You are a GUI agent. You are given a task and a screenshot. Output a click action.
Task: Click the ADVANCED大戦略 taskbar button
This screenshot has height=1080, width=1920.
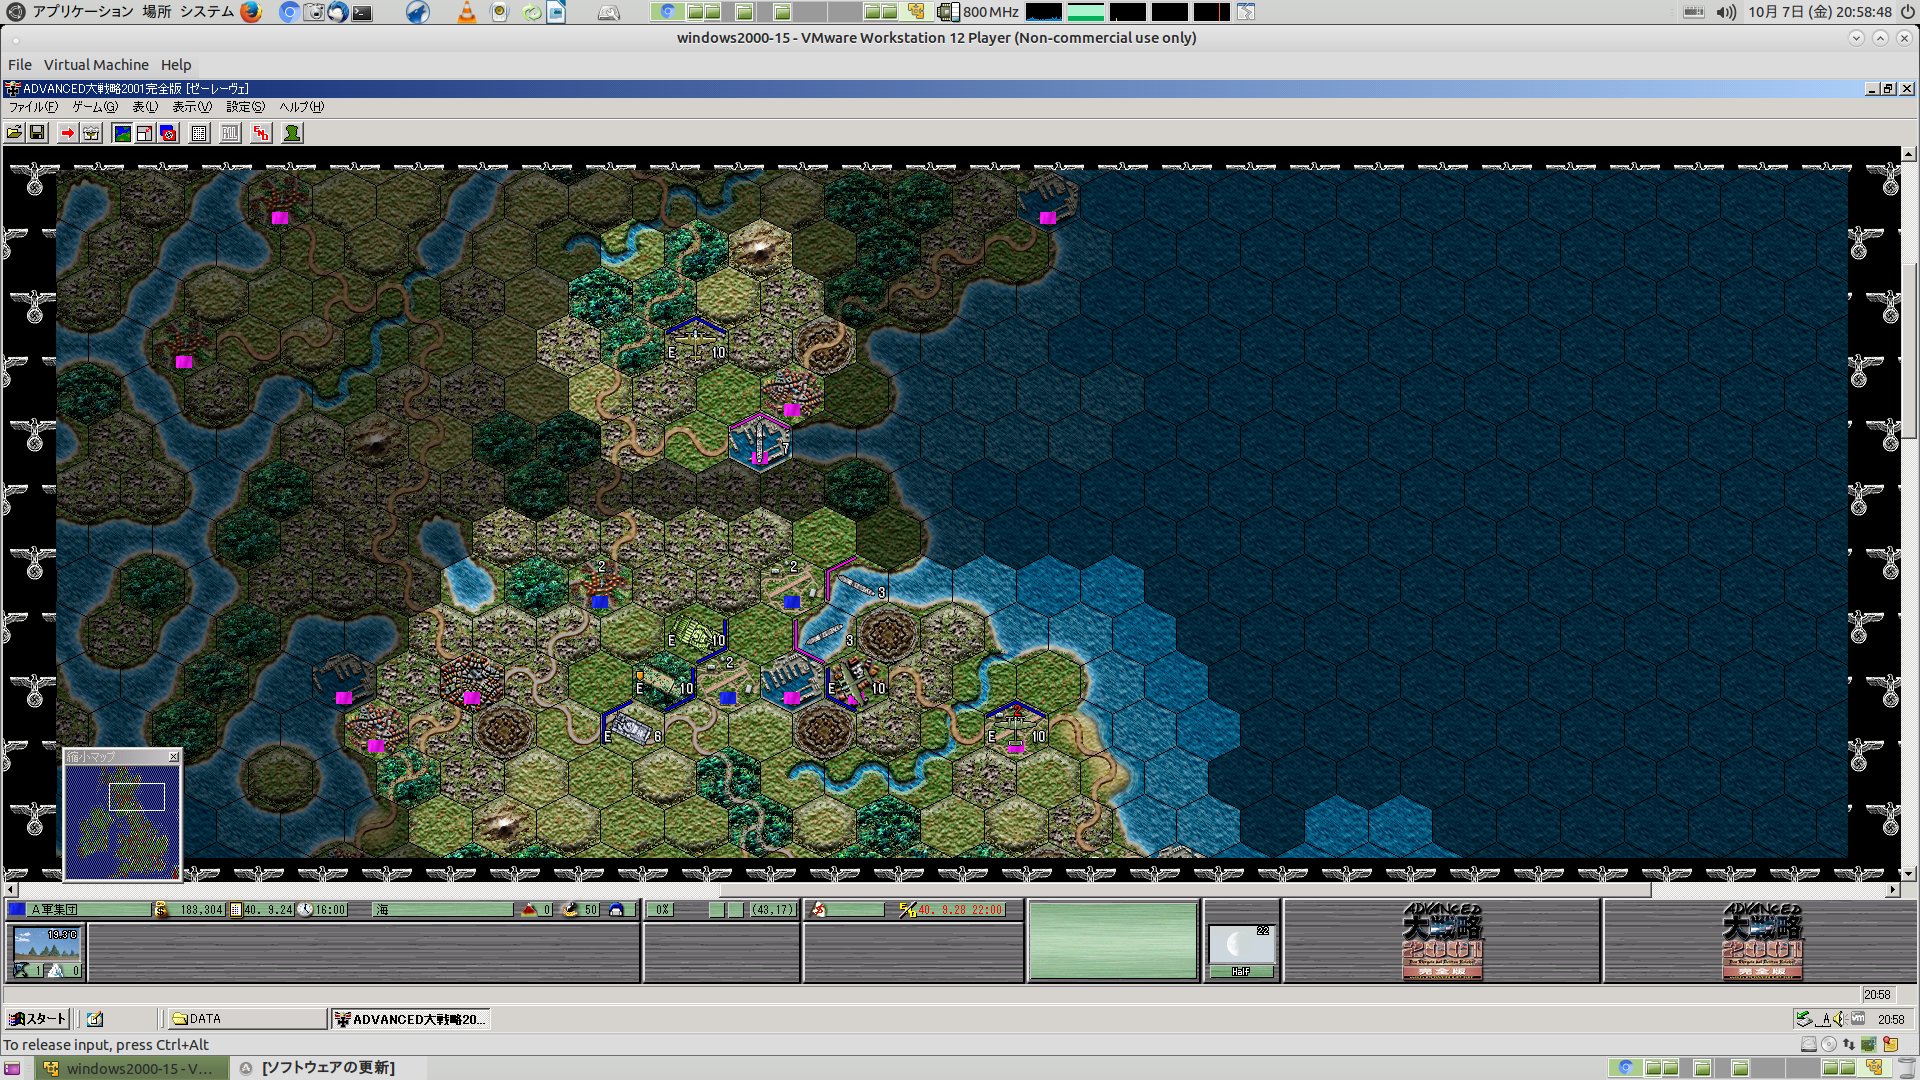(x=410, y=1019)
